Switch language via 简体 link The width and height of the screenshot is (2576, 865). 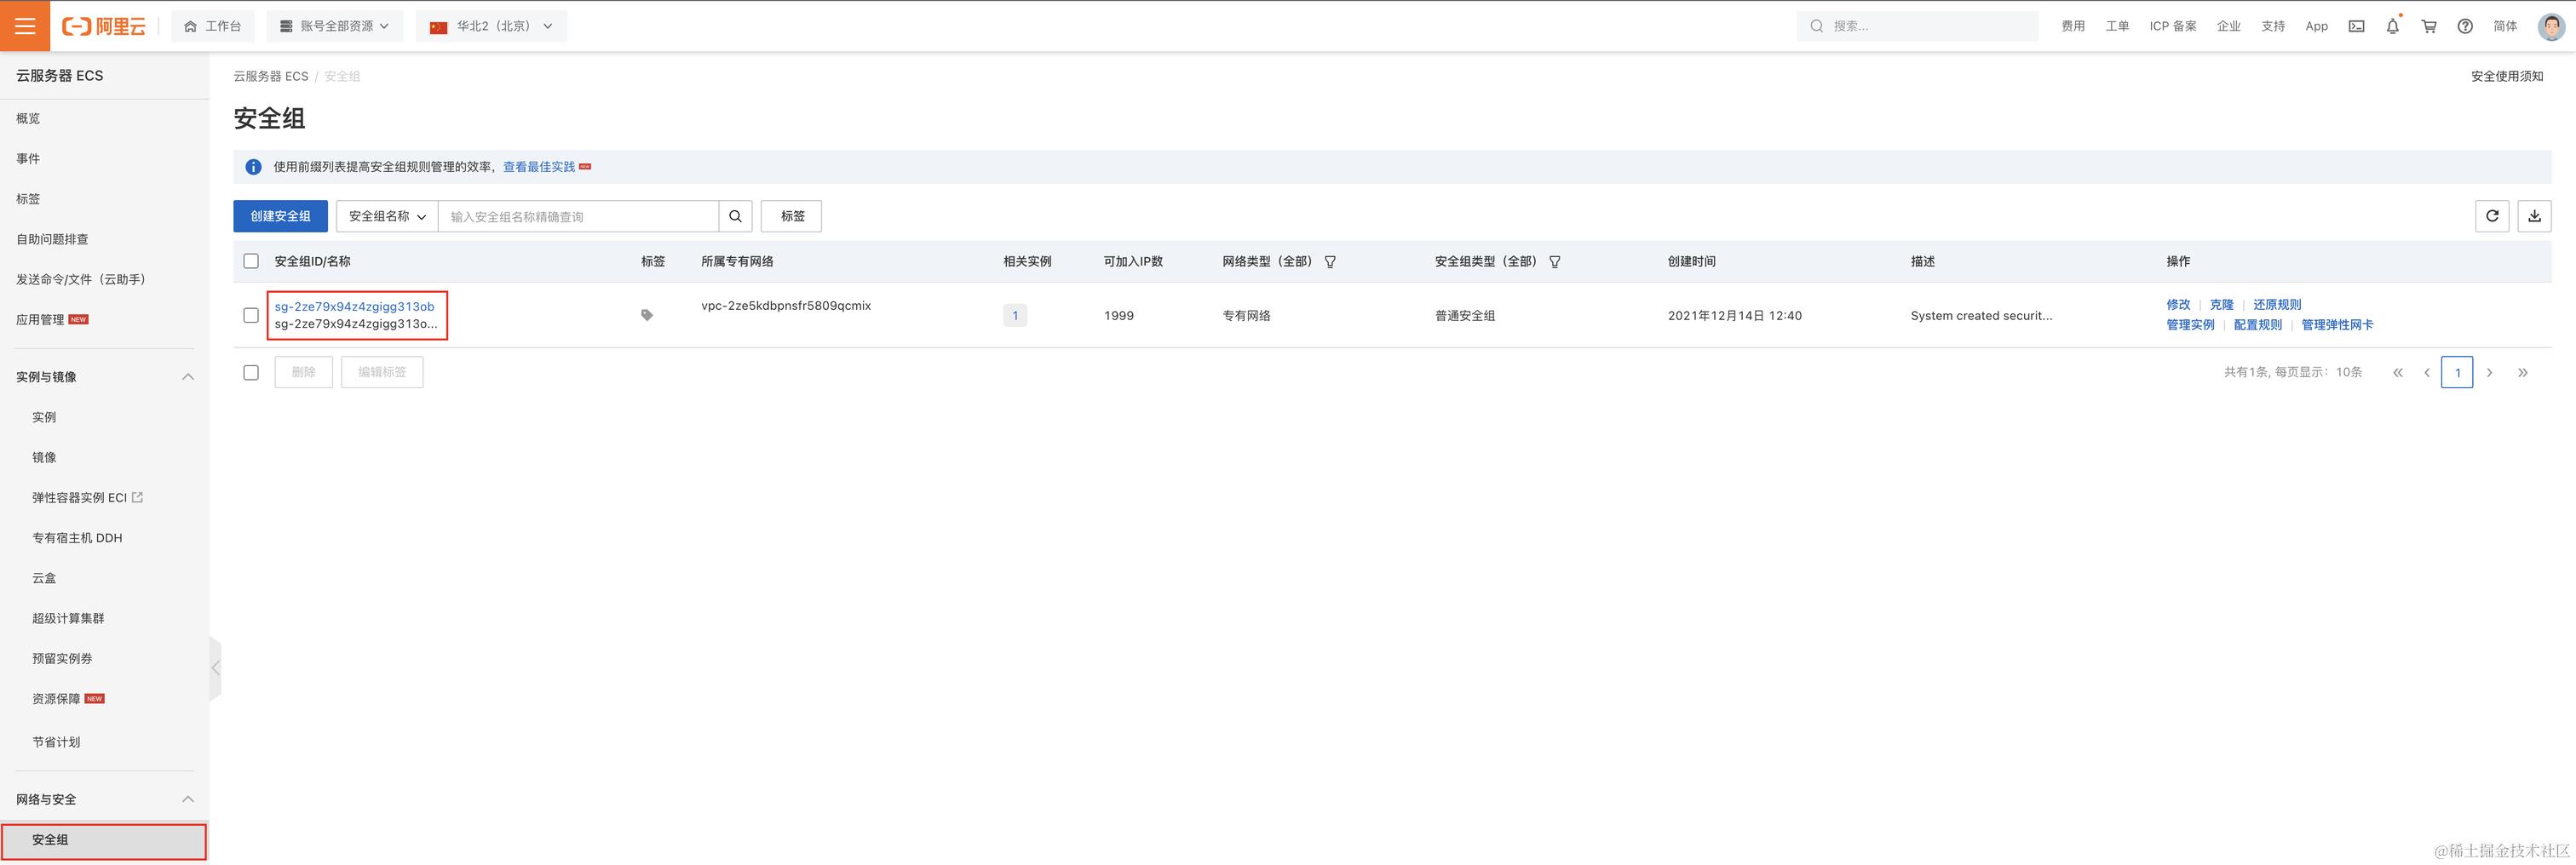click(x=2505, y=26)
